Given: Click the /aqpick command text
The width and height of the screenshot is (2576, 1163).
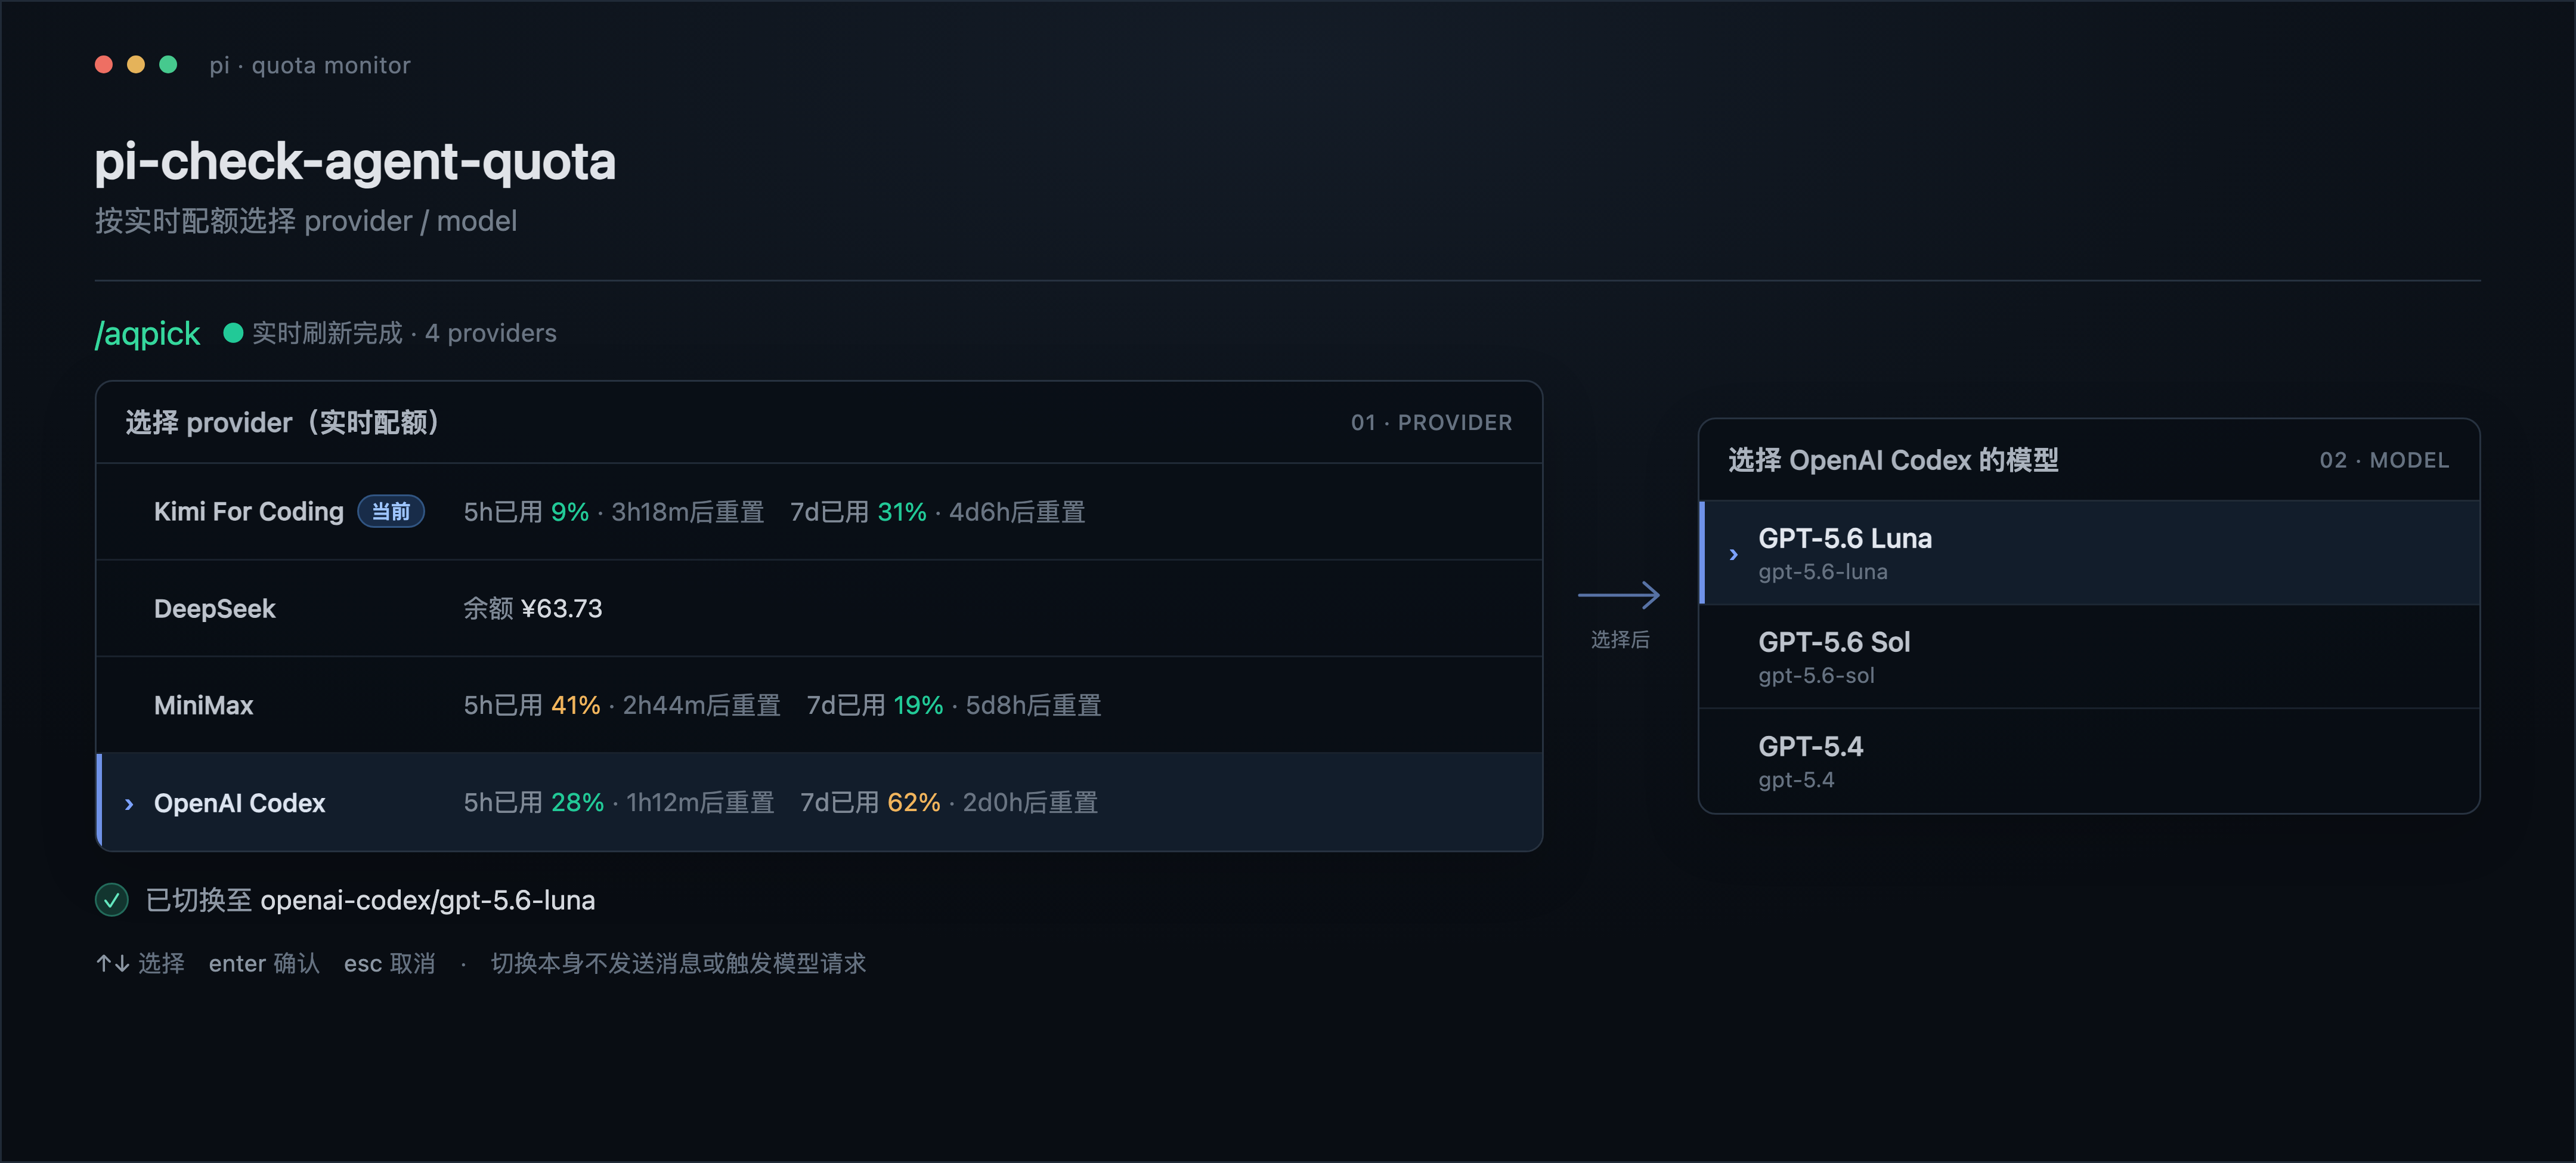Looking at the screenshot, I should point(147,333).
